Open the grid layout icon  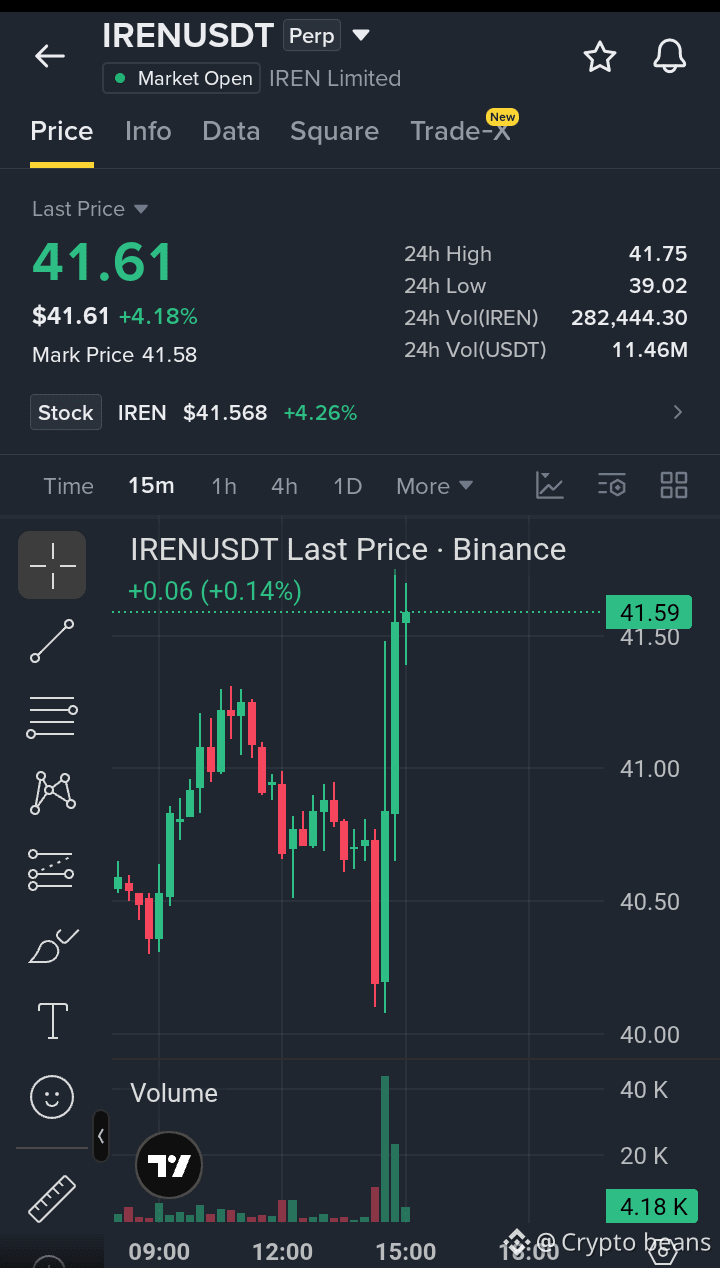pyautogui.click(x=674, y=486)
